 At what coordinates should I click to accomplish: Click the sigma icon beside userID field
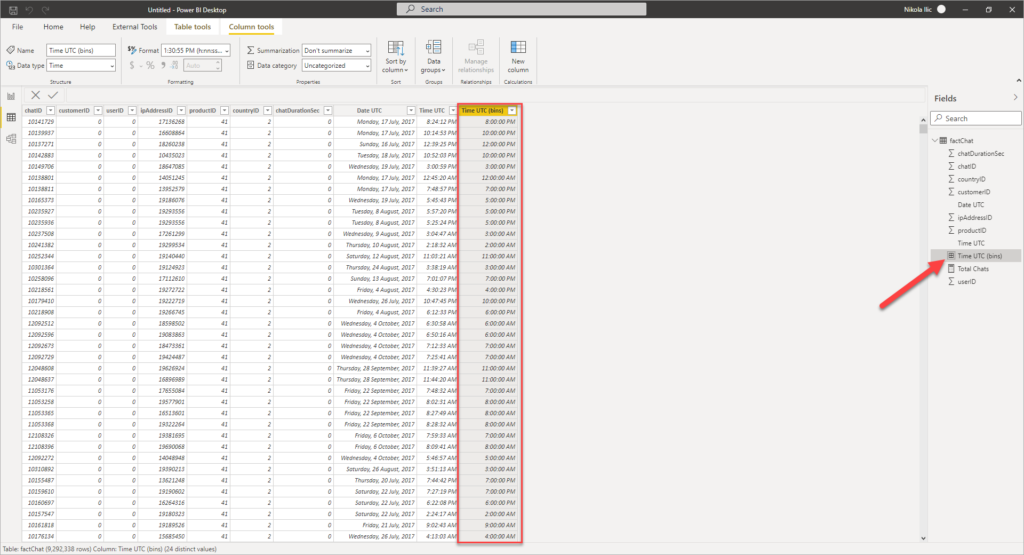pos(951,281)
